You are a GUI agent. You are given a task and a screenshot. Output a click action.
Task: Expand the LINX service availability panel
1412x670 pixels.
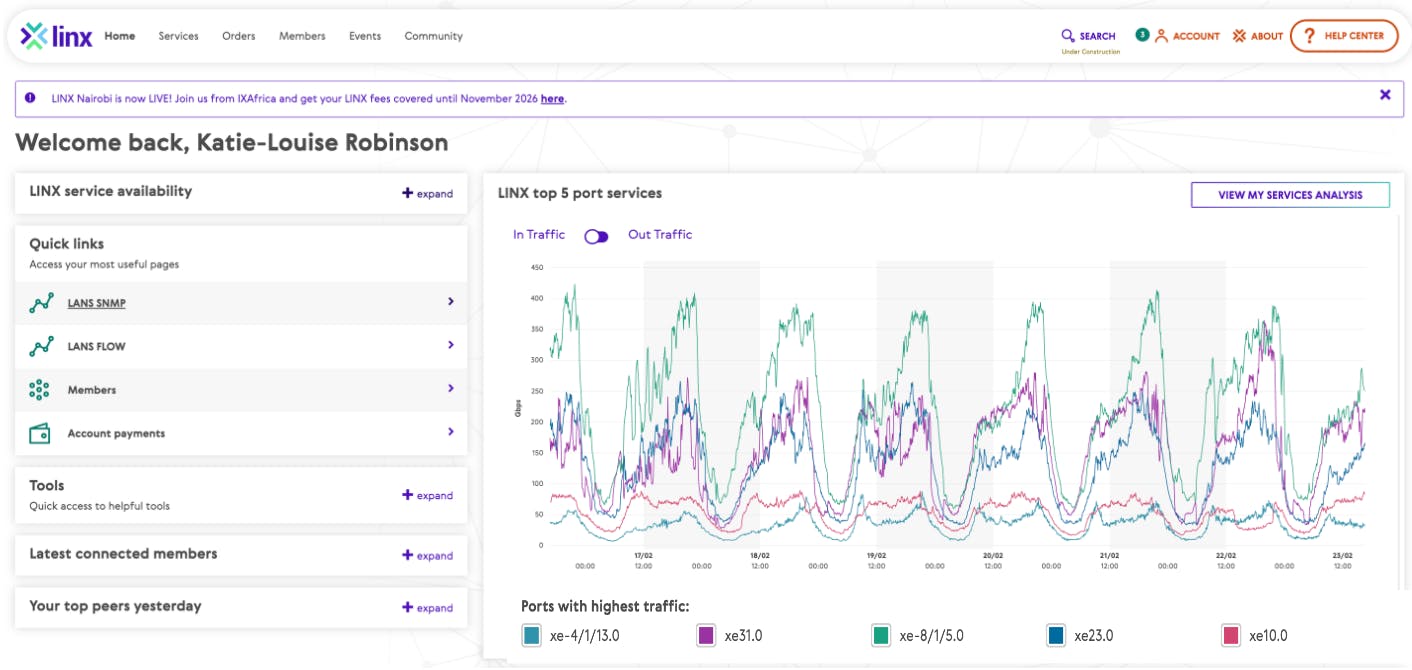428,193
